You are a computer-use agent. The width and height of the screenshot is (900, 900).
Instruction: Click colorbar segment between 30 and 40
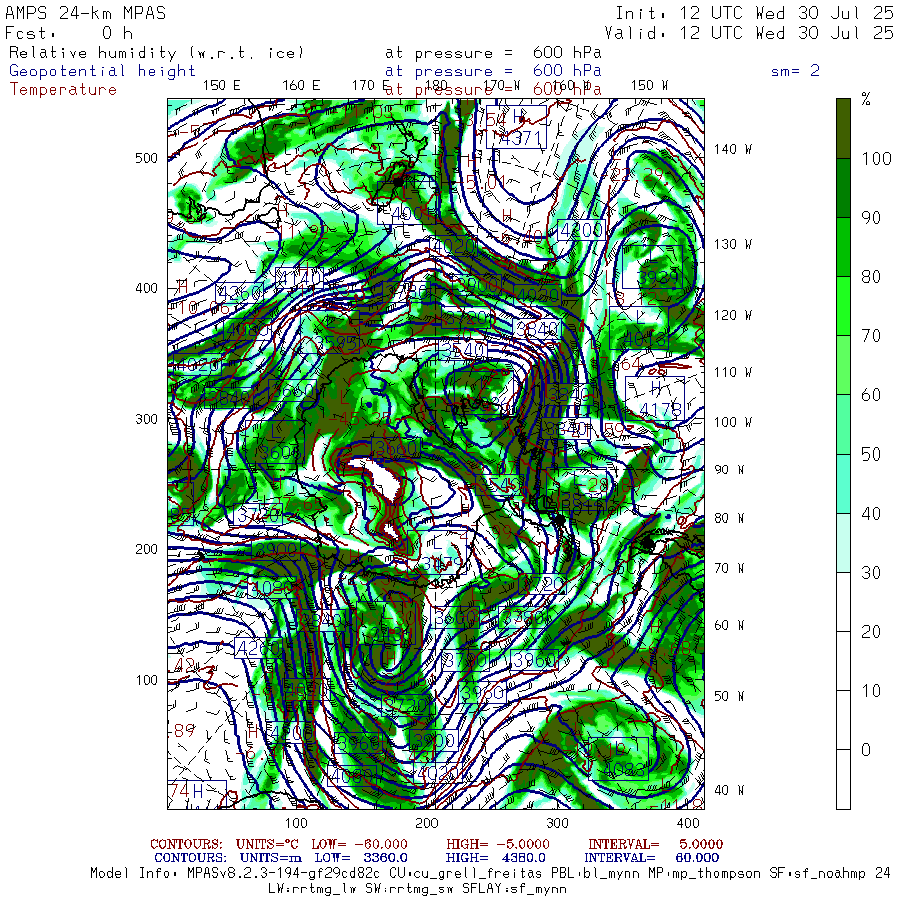tap(843, 542)
